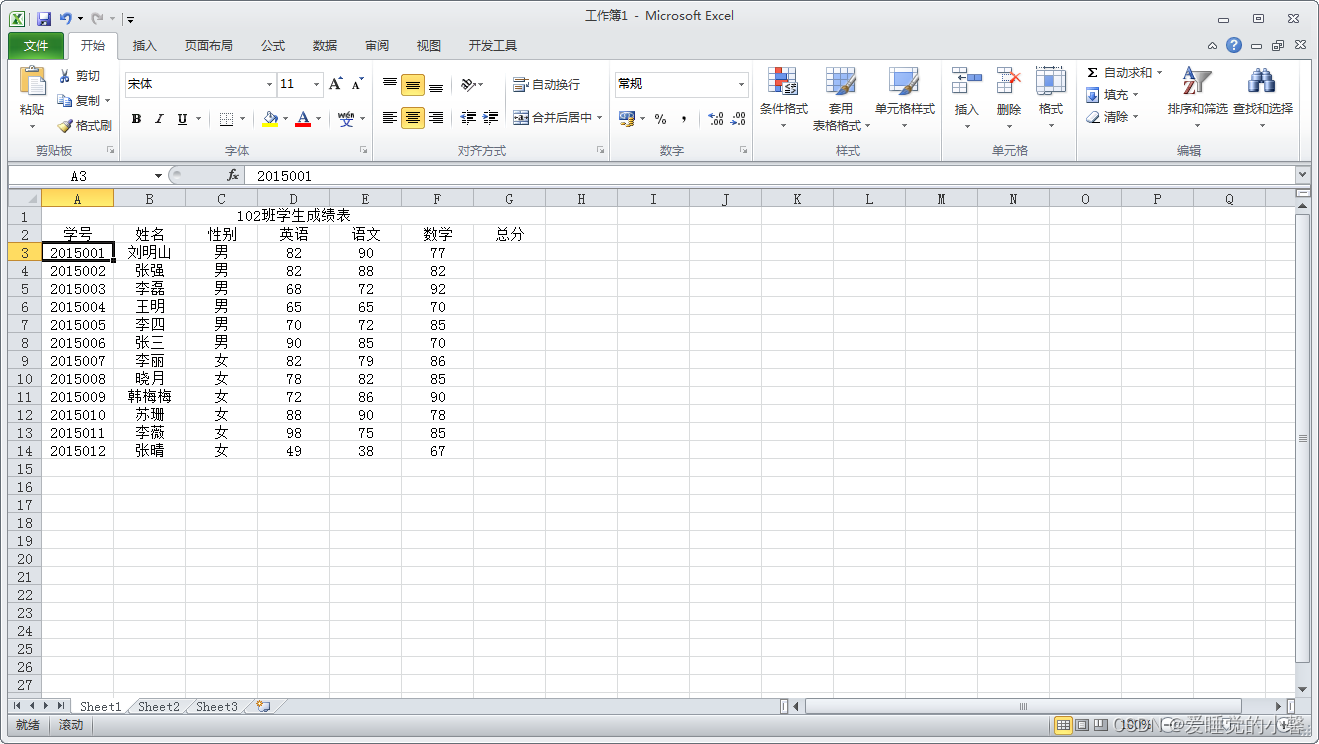Open Excel Help question mark icon
Screen dimensions: 1319x744
(x=1234, y=45)
